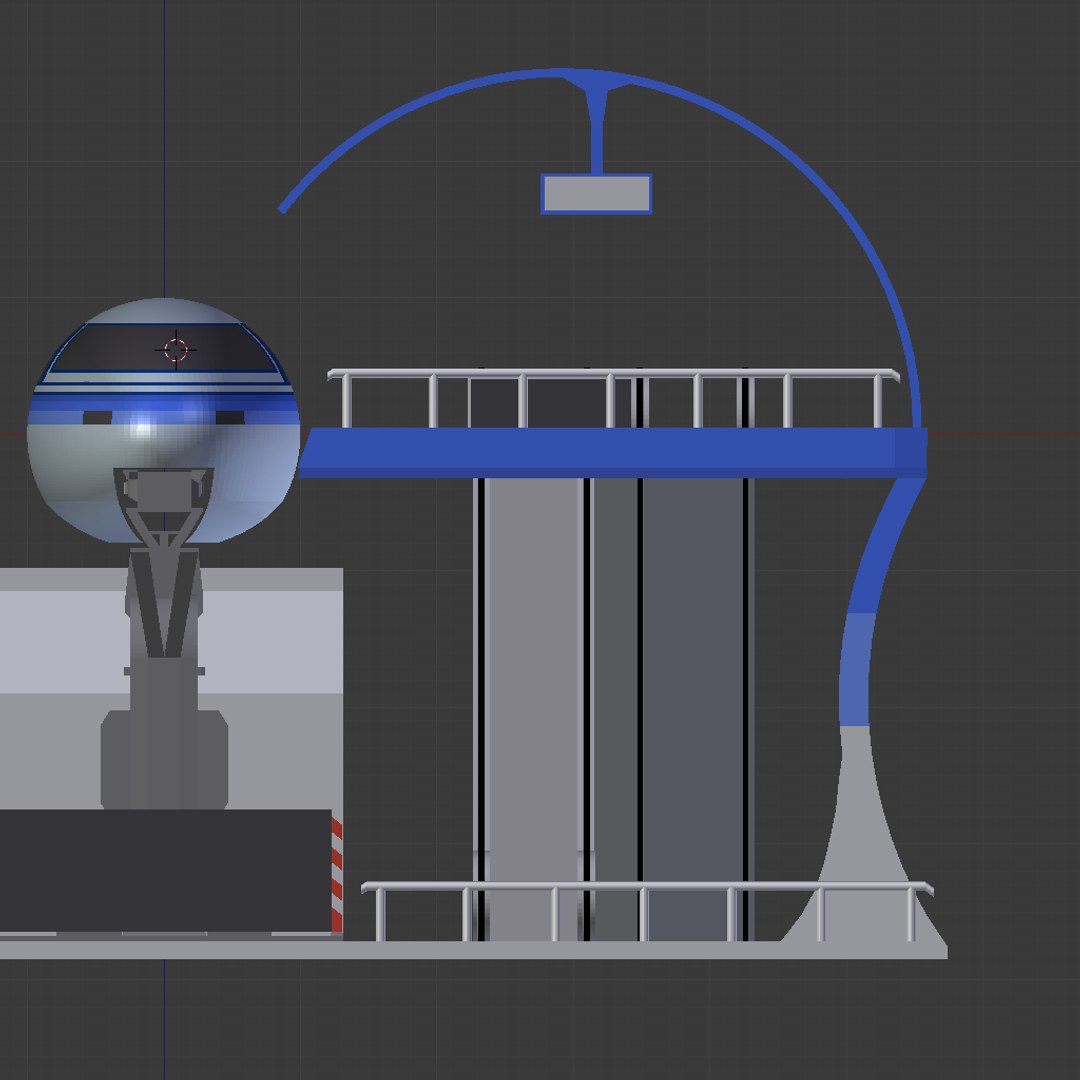Screen dimensions: 1080x1080
Task: Select the dark block below the robot stand
Action: pos(165,871)
